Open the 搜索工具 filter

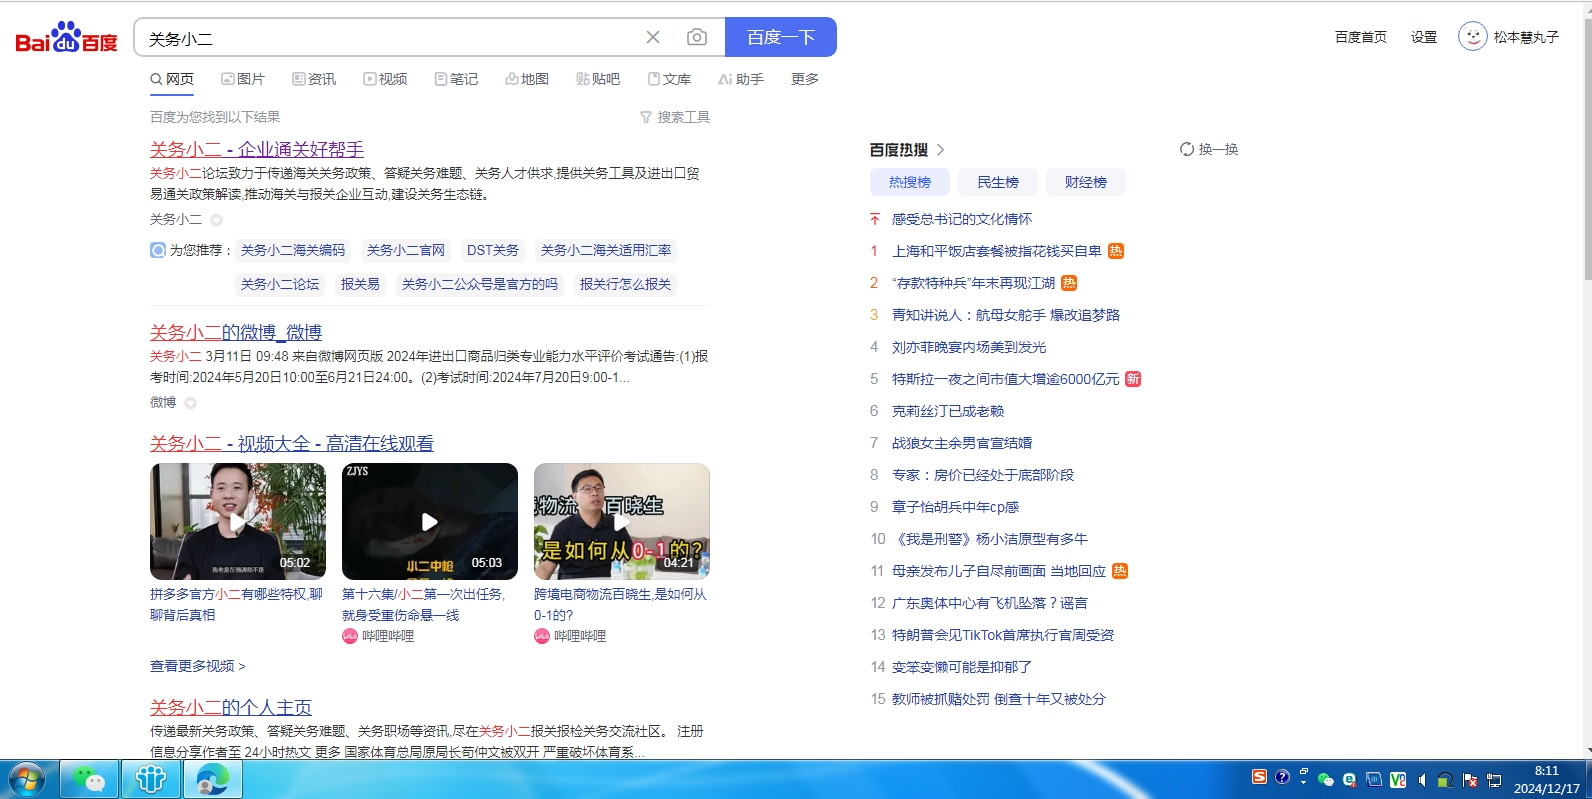675,117
